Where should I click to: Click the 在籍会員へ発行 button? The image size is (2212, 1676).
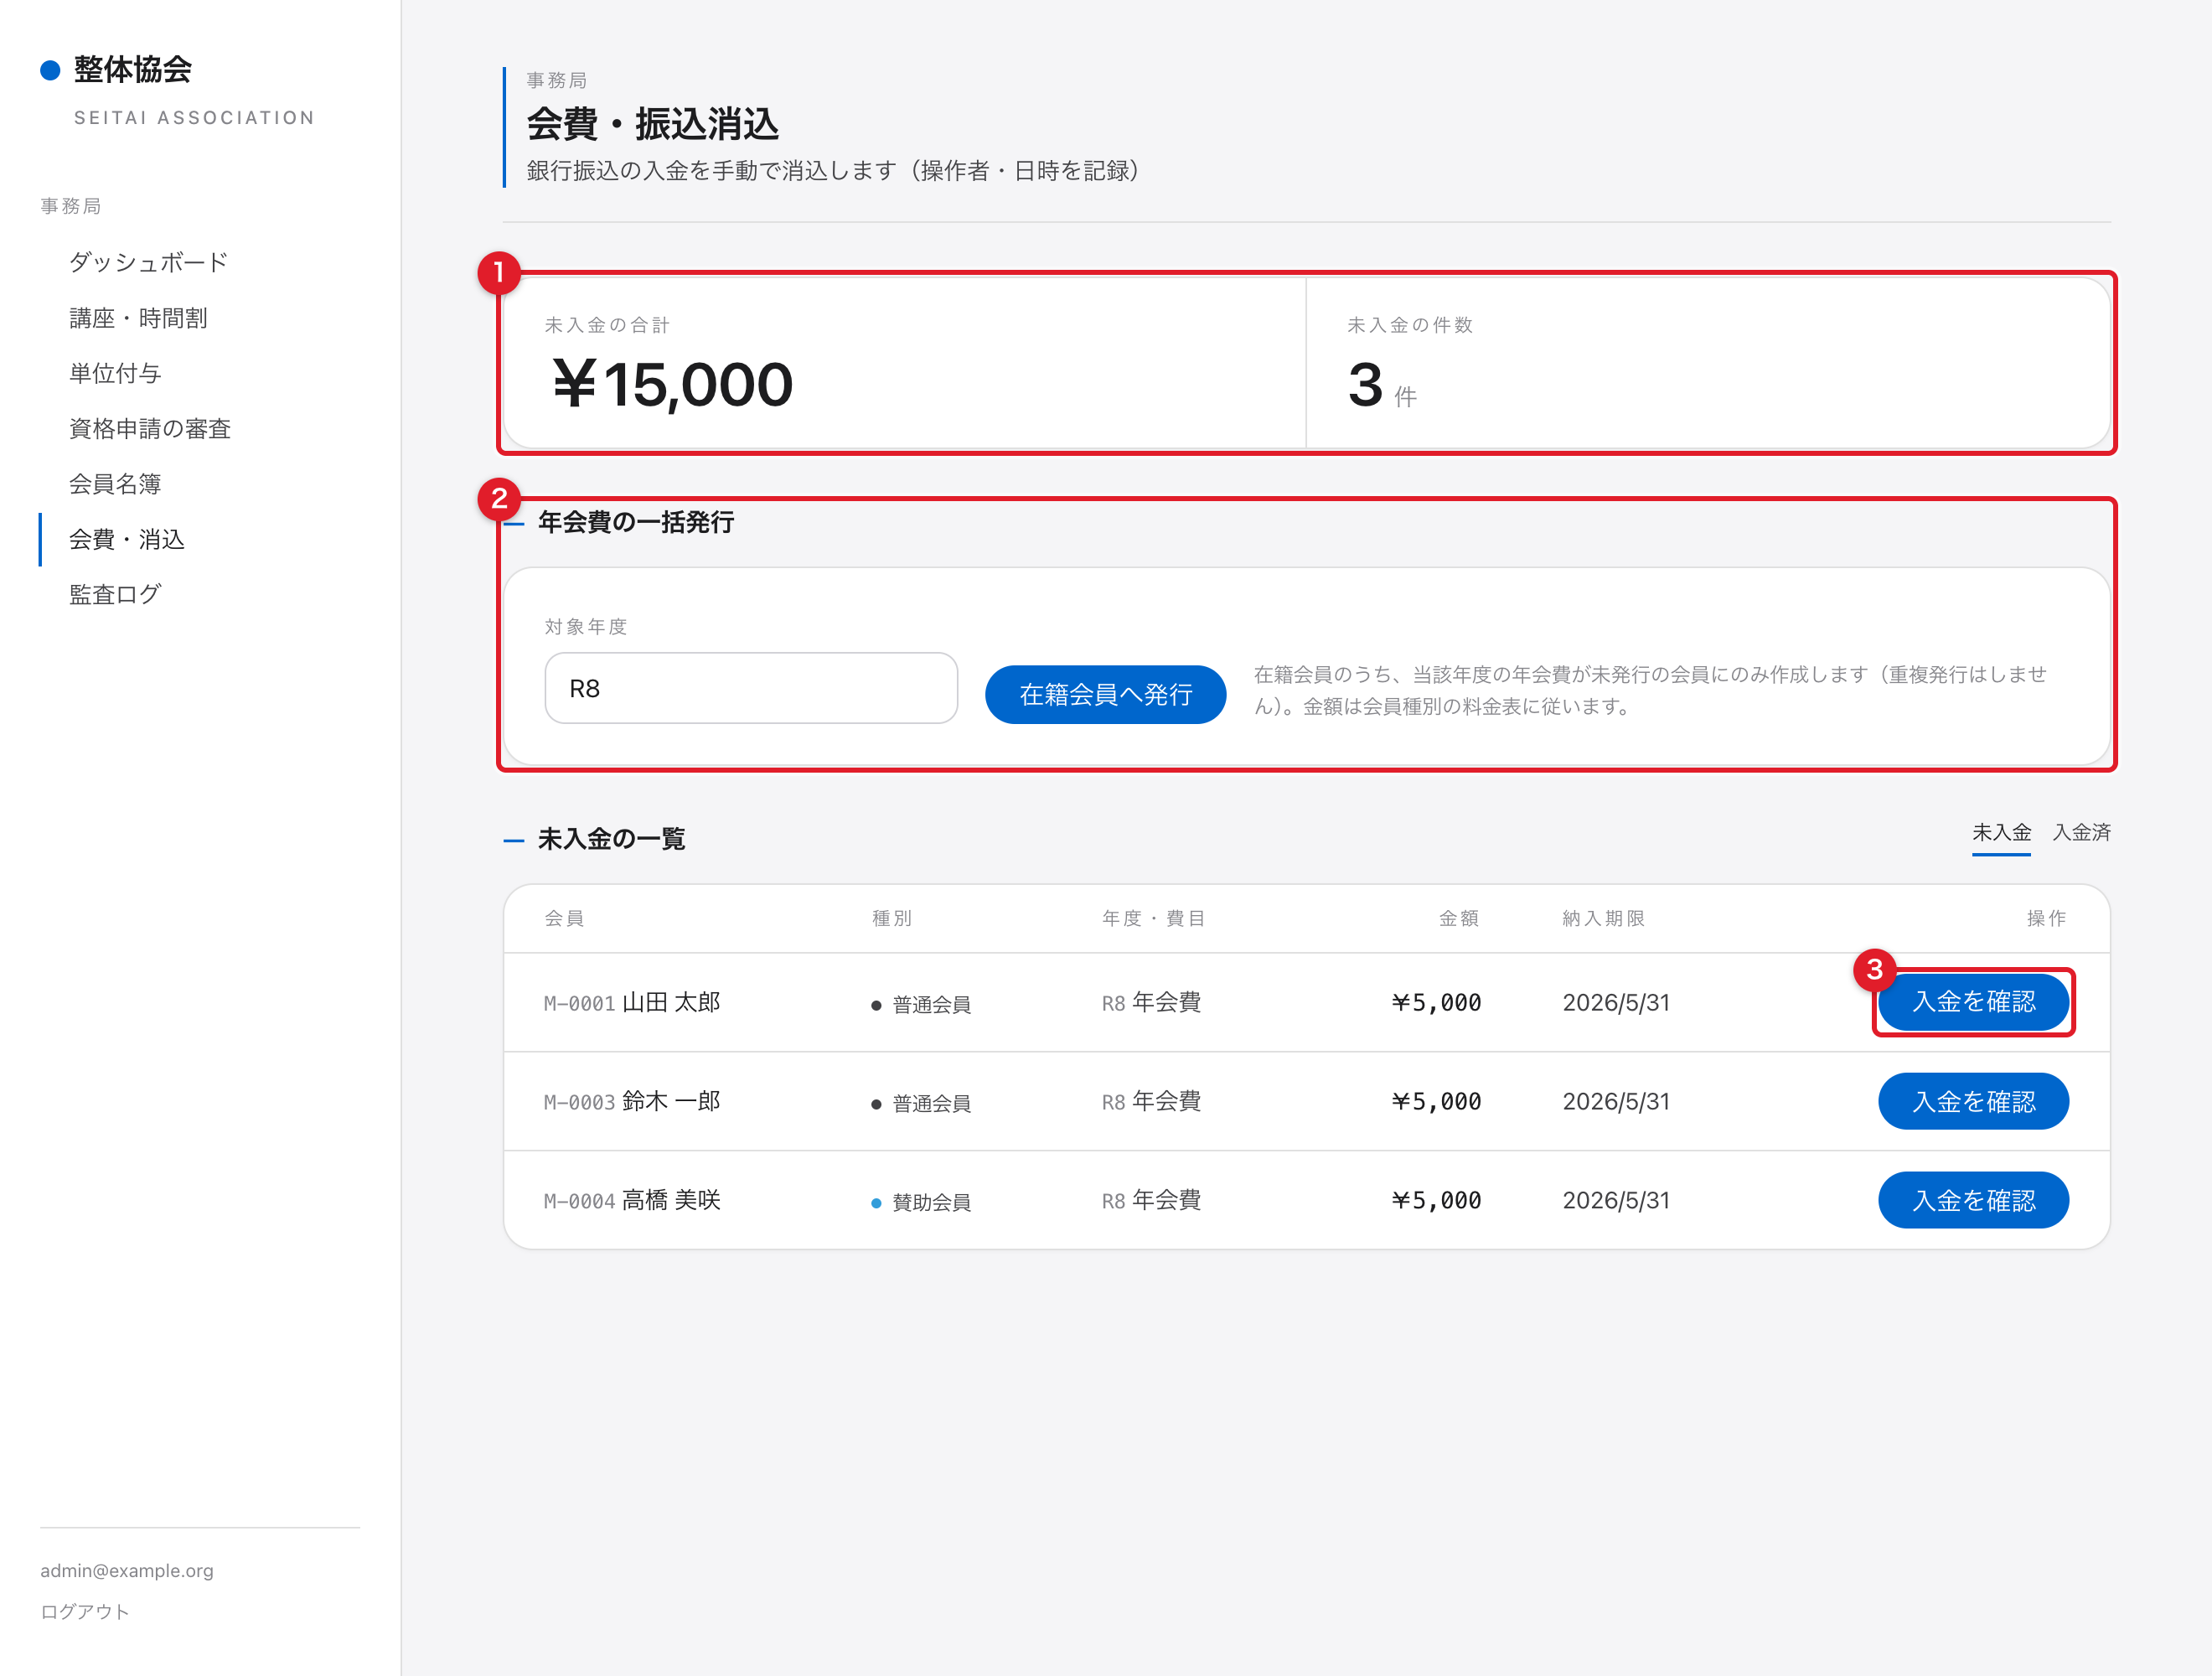pyautogui.click(x=1105, y=694)
